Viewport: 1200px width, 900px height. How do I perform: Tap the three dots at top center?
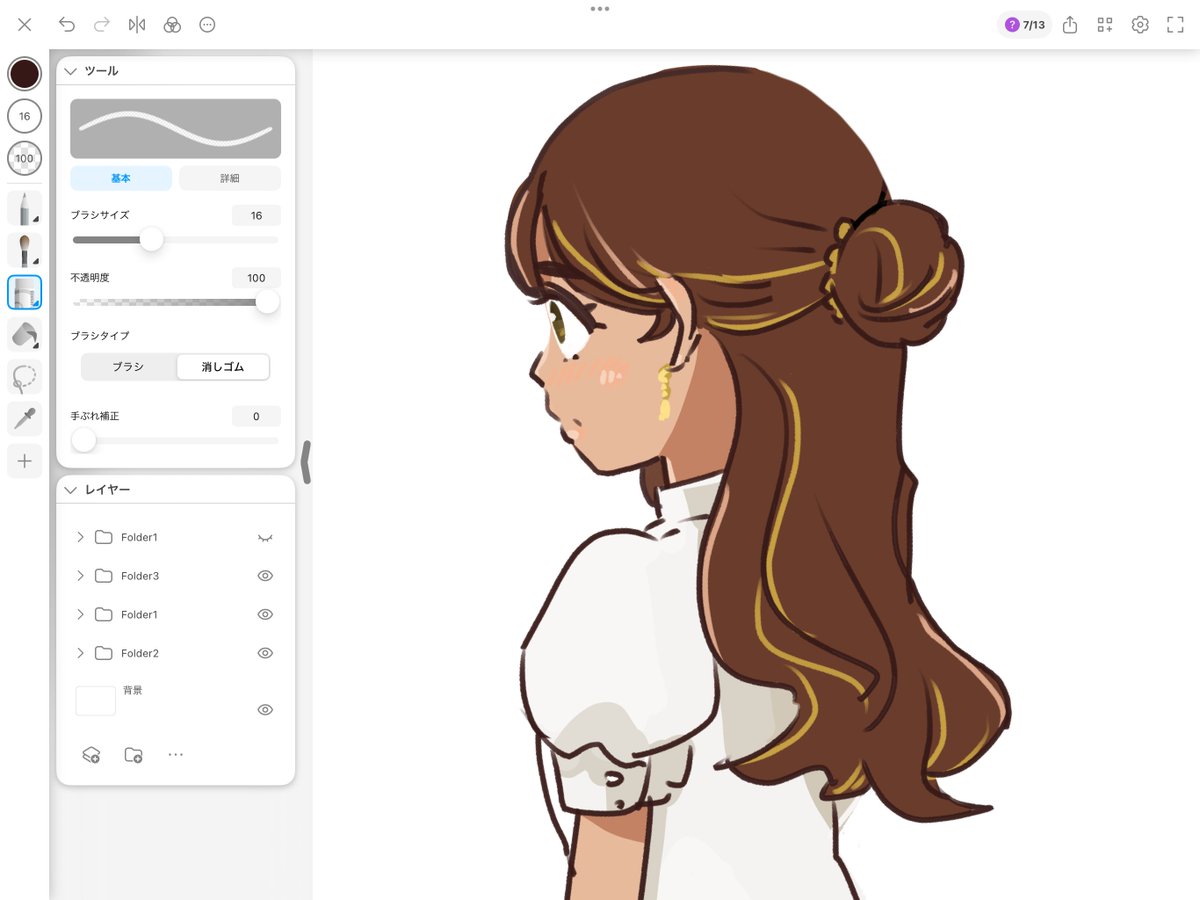600,8
